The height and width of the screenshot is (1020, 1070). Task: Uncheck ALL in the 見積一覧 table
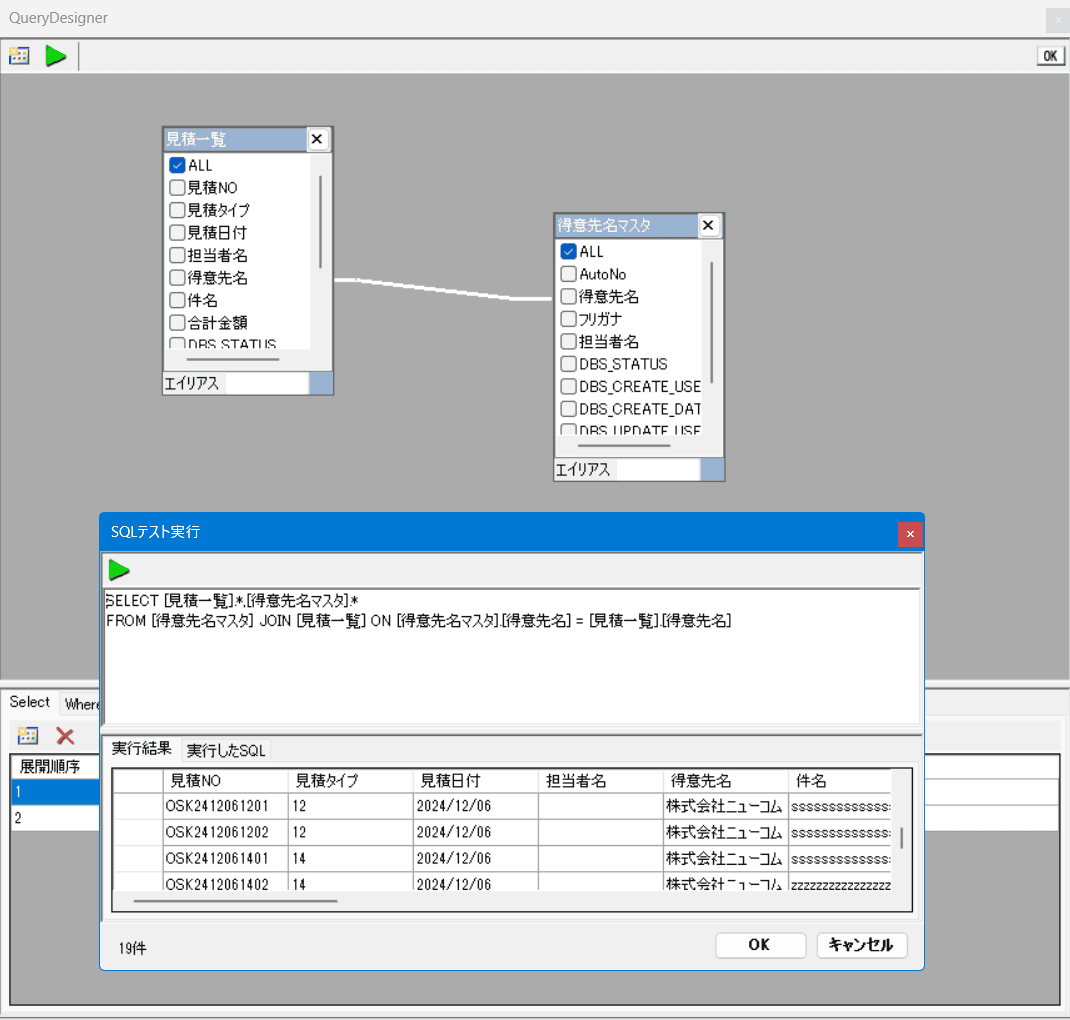[177, 165]
